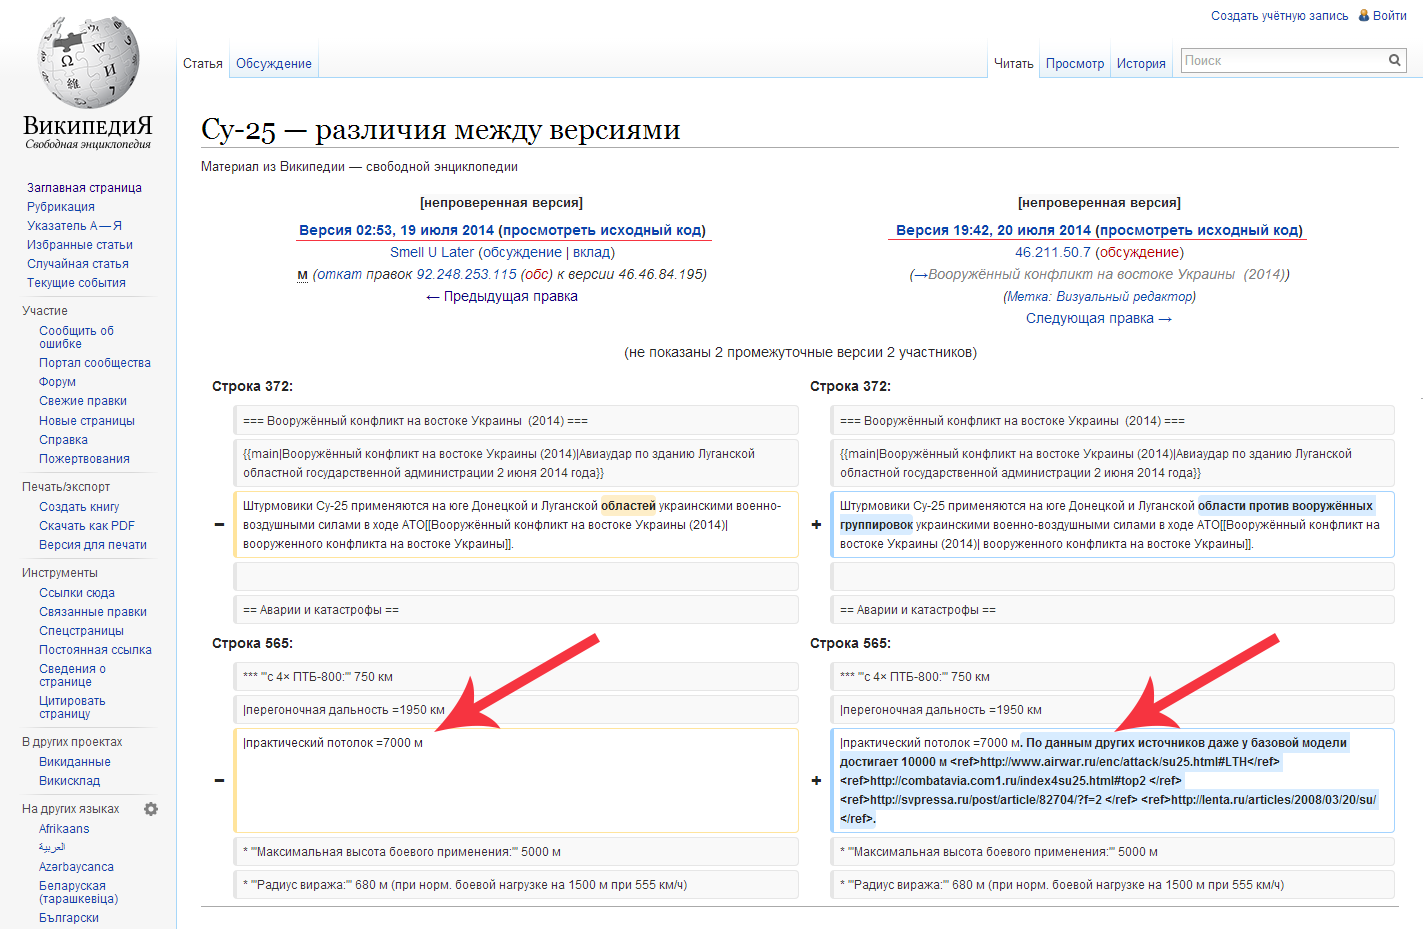
Task: Open the Просмотр tab
Action: pos(1075,63)
